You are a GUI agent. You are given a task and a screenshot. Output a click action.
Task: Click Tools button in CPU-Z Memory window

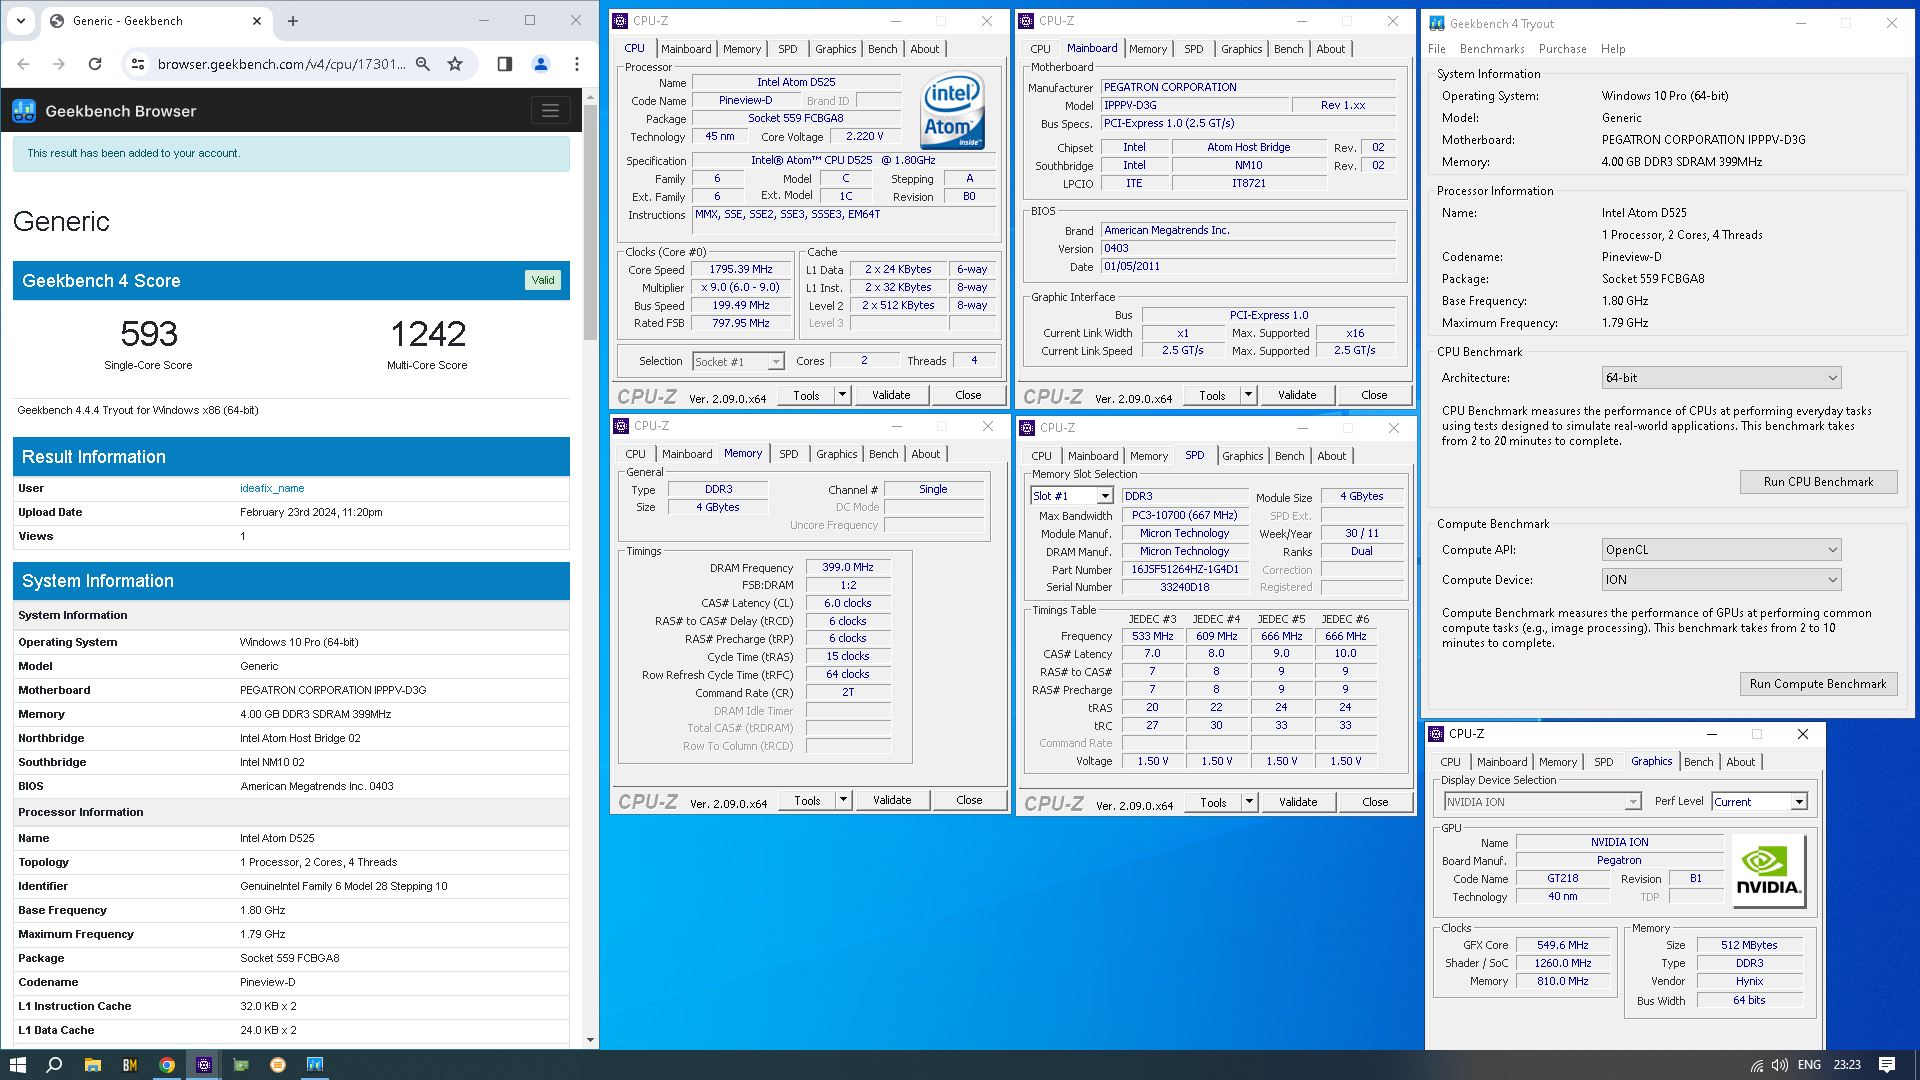click(x=807, y=800)
